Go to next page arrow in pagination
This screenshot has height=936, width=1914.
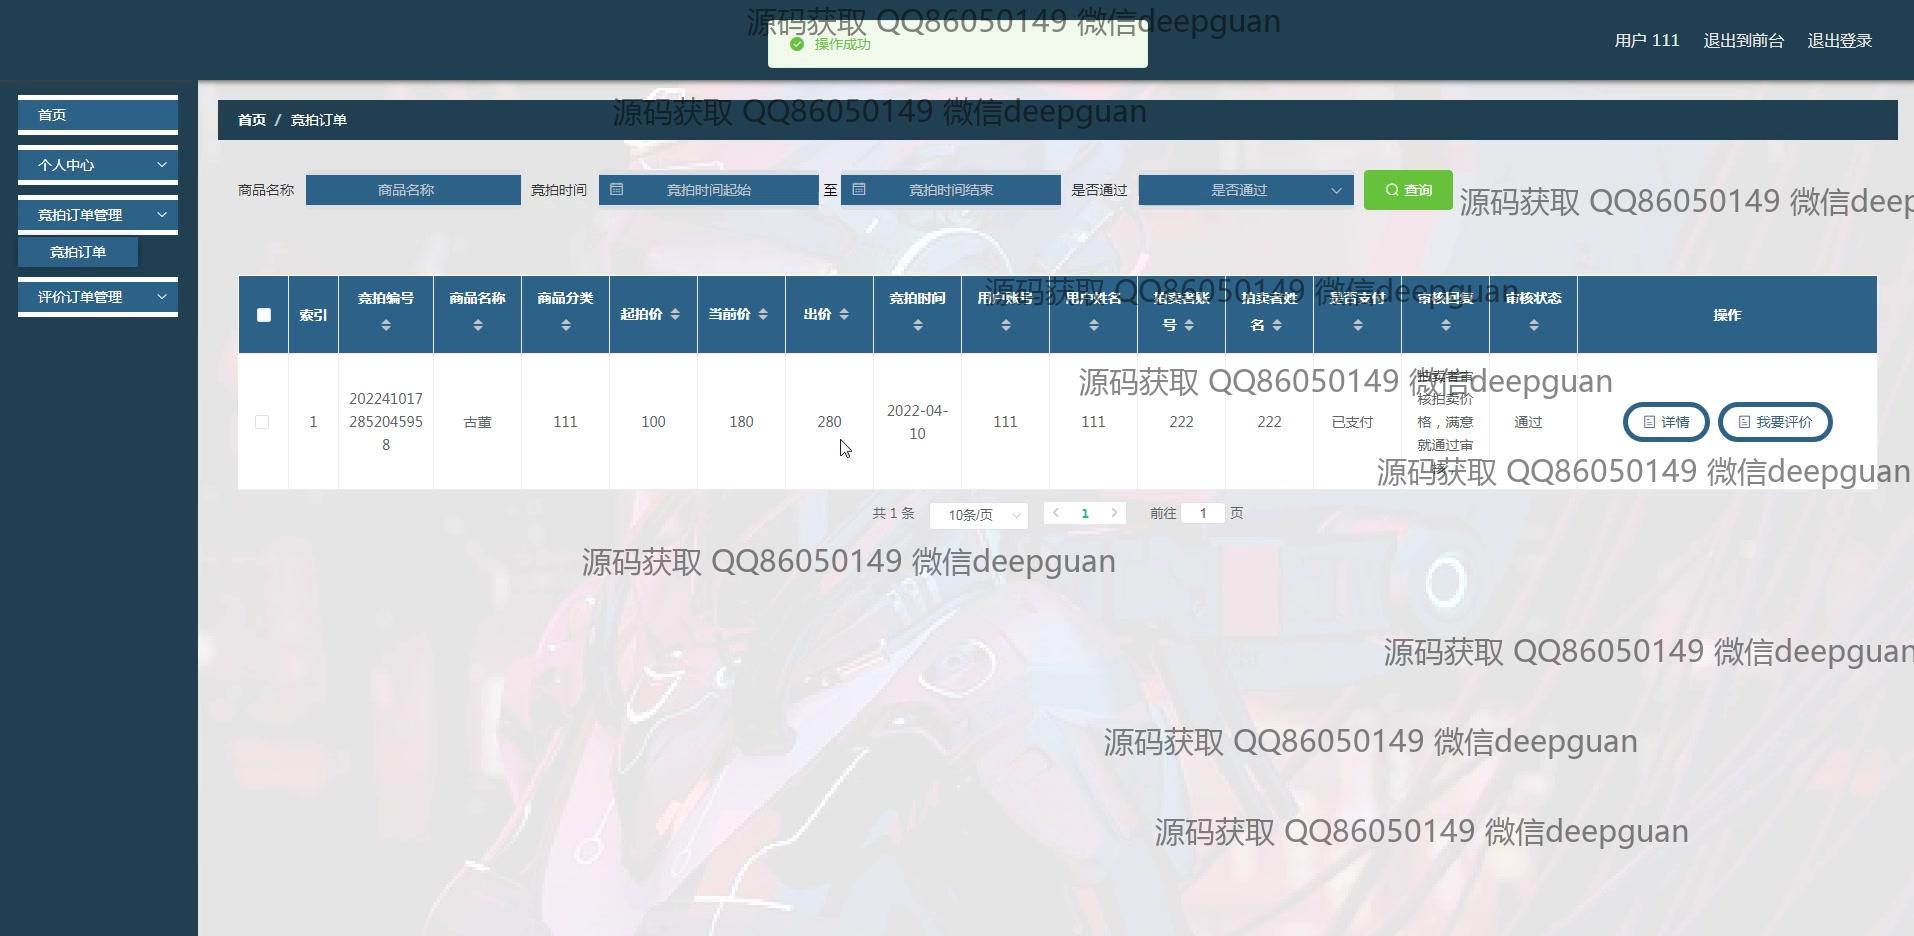click(1114, 513)
